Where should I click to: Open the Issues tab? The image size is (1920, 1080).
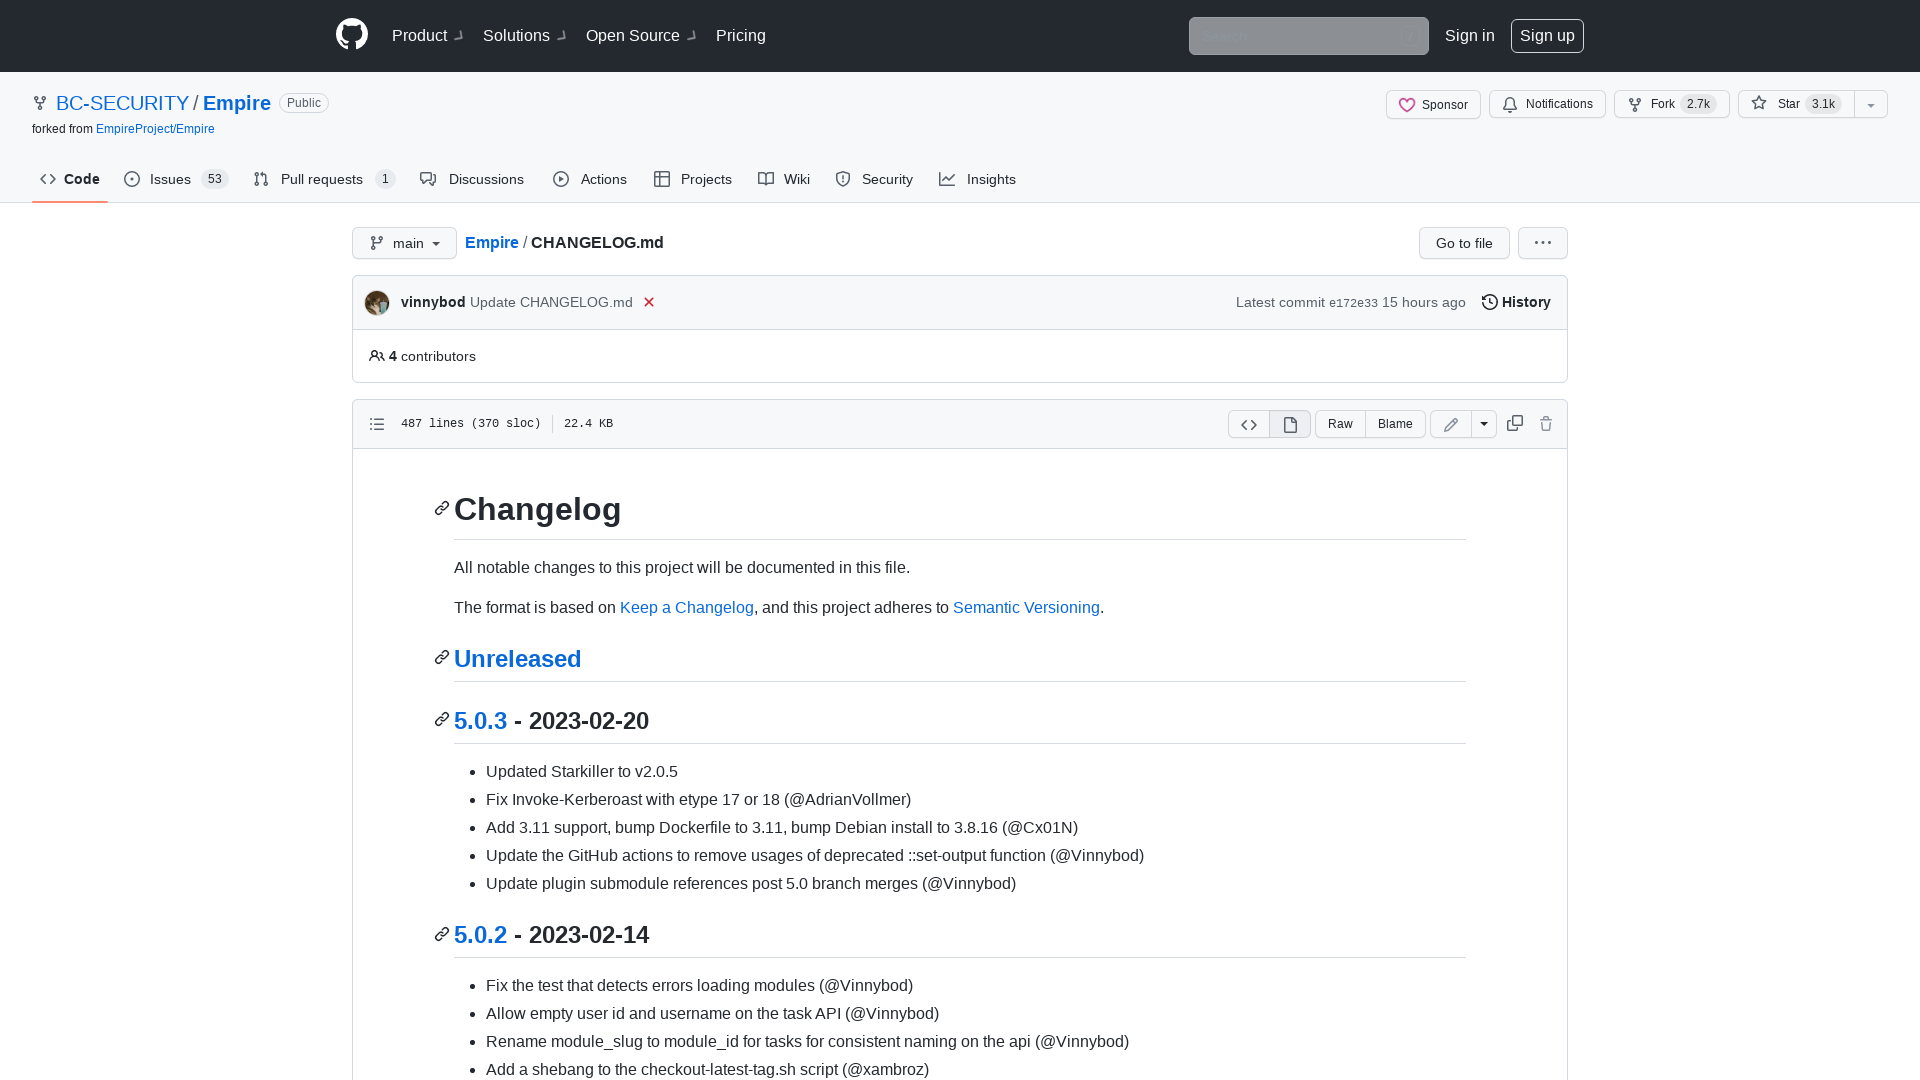(176, 179)
